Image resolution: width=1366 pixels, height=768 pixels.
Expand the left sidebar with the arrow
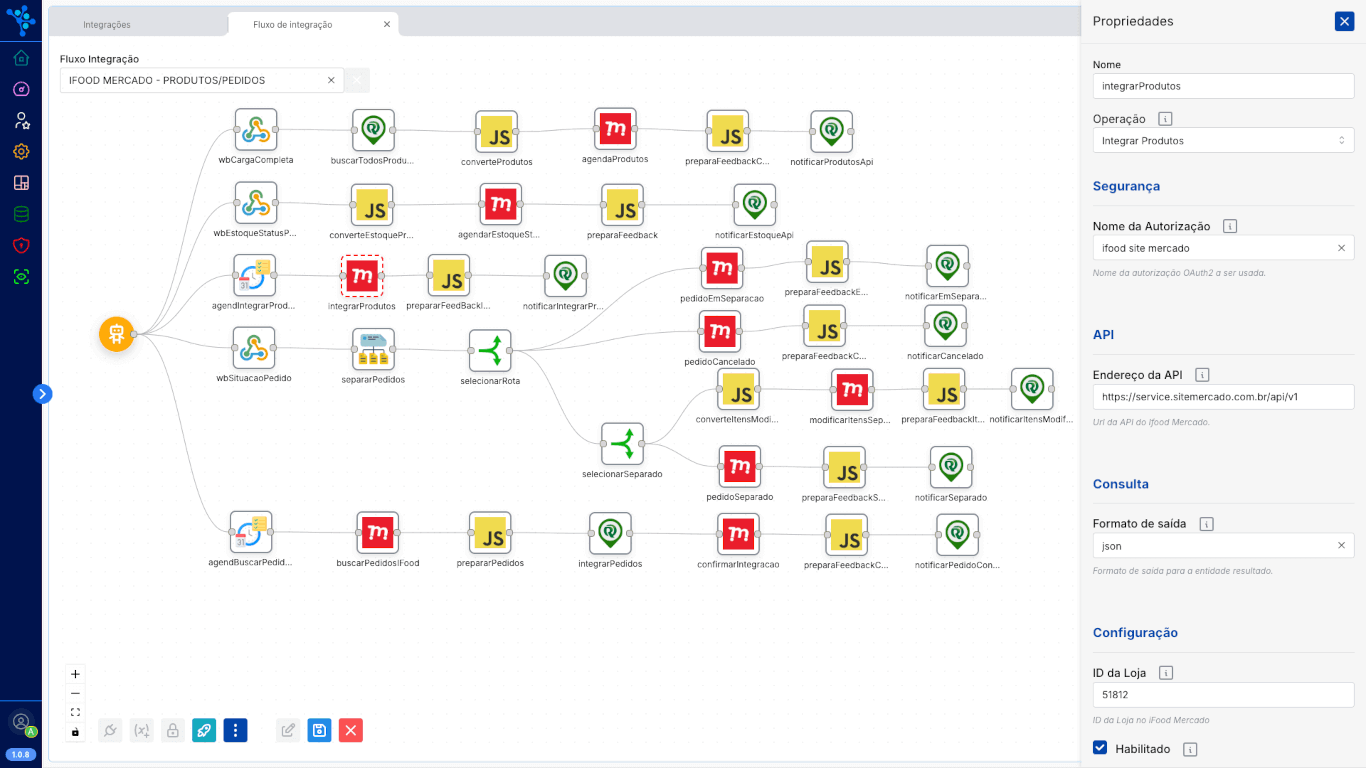click(42, 394)
